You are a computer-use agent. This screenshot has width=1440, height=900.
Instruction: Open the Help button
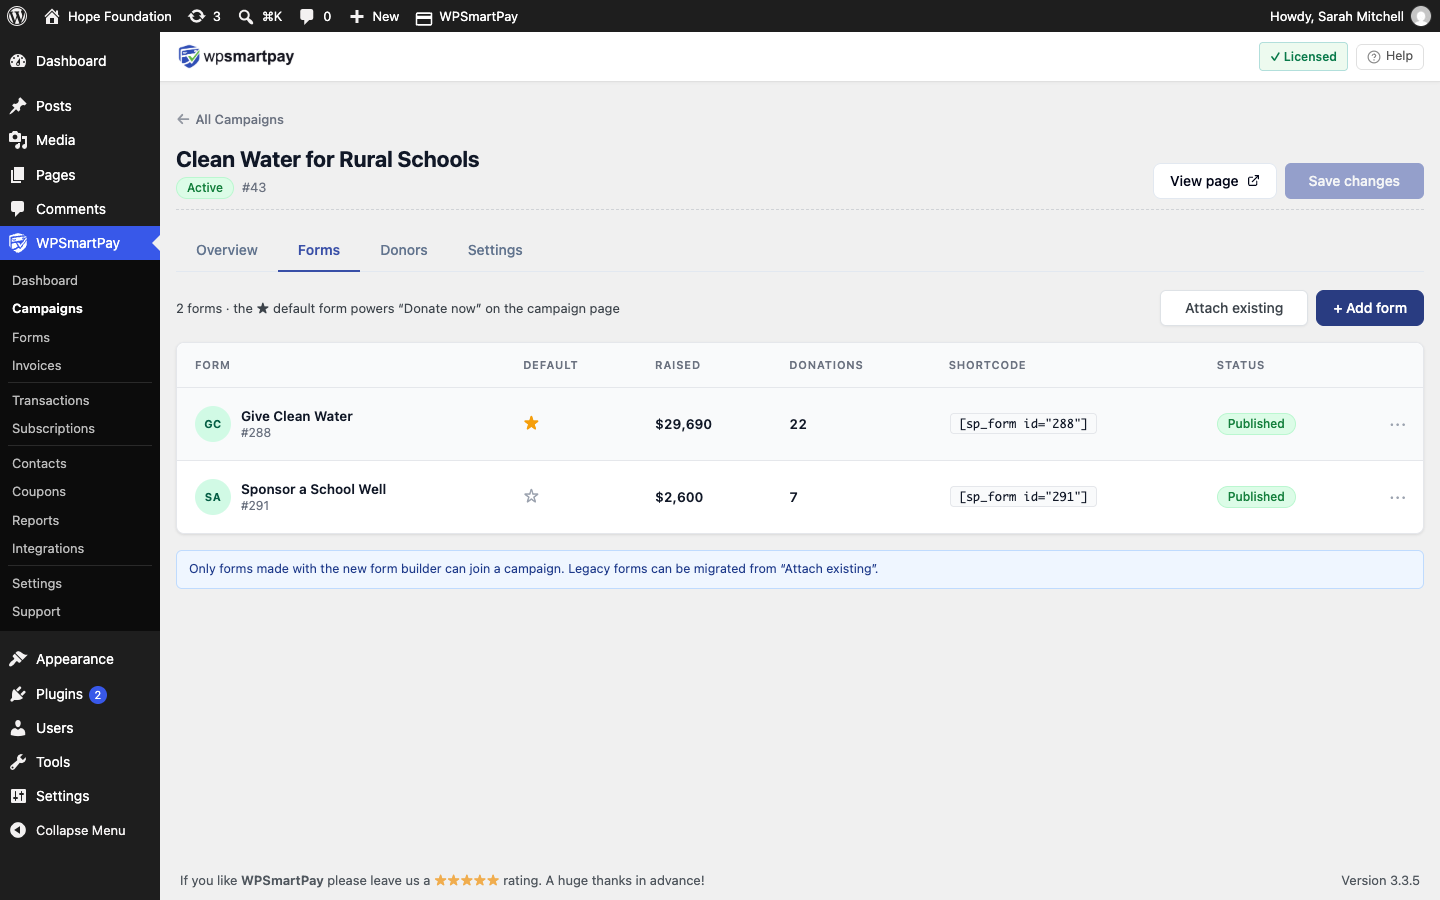[1390, 57]
